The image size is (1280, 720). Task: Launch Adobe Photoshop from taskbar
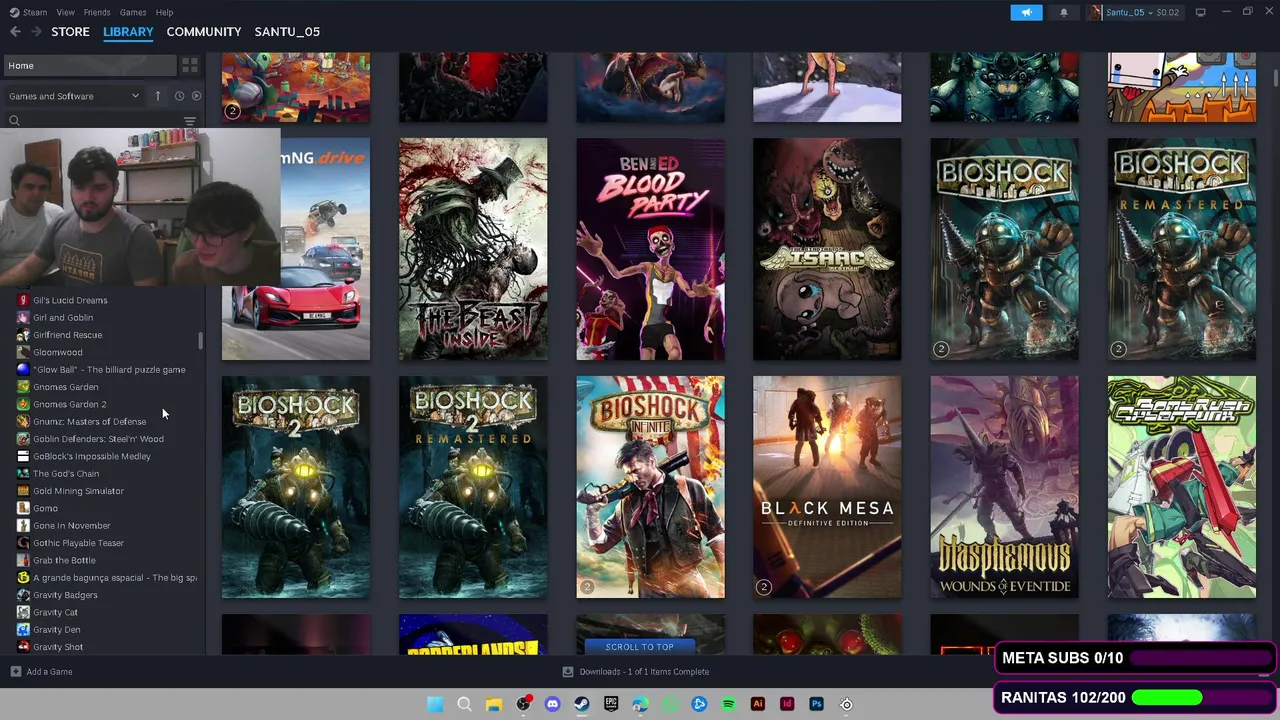tap(816, 704)
